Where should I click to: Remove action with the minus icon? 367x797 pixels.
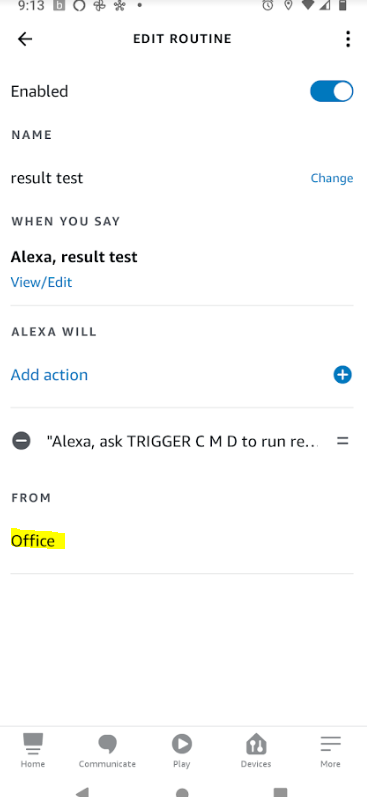[21, 441]
